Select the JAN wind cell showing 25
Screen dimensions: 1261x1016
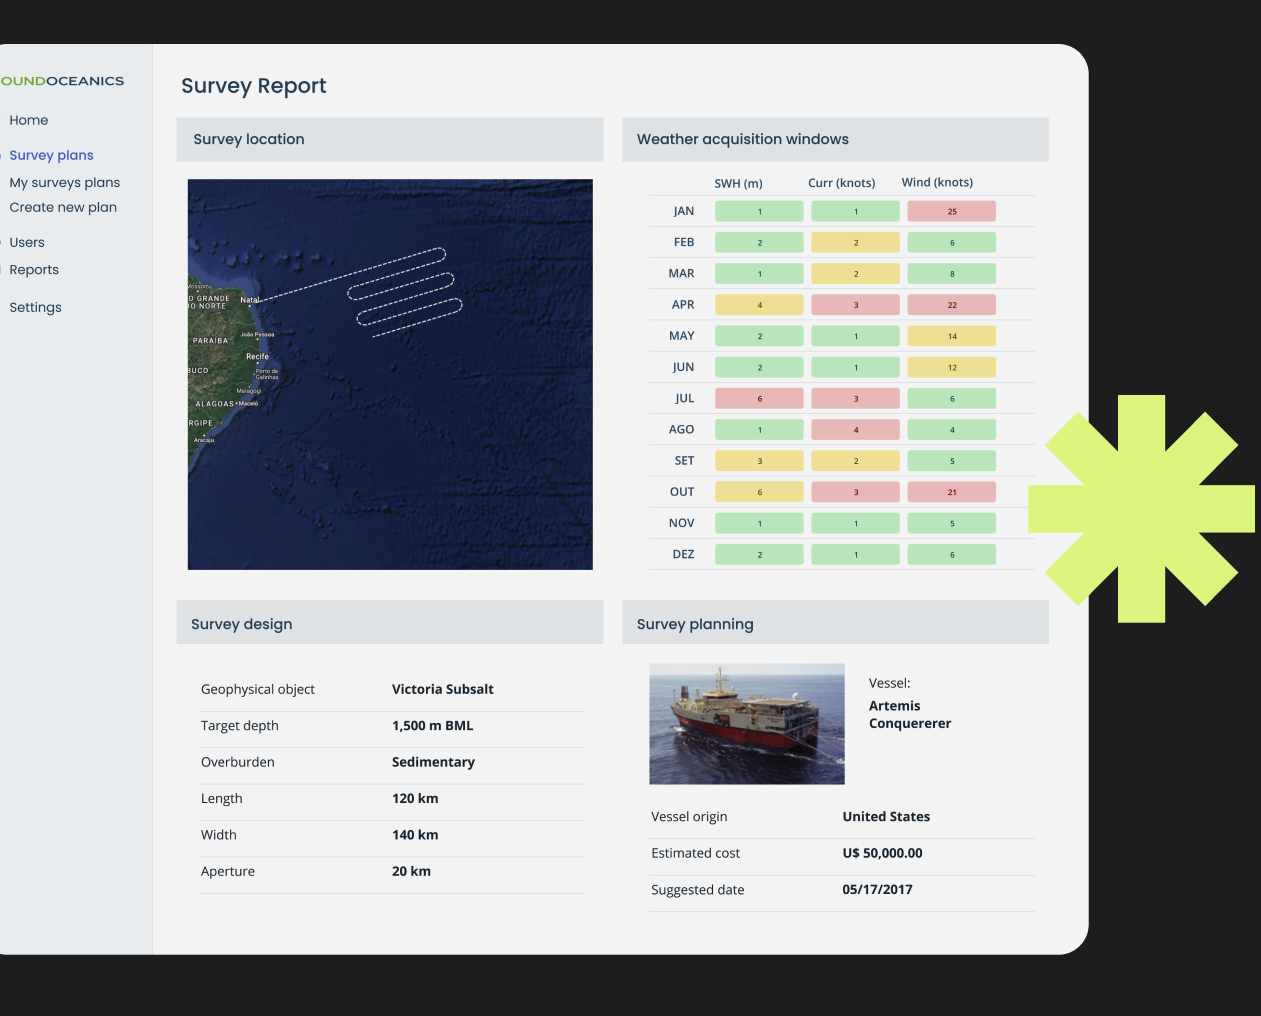tap(951, 211)
